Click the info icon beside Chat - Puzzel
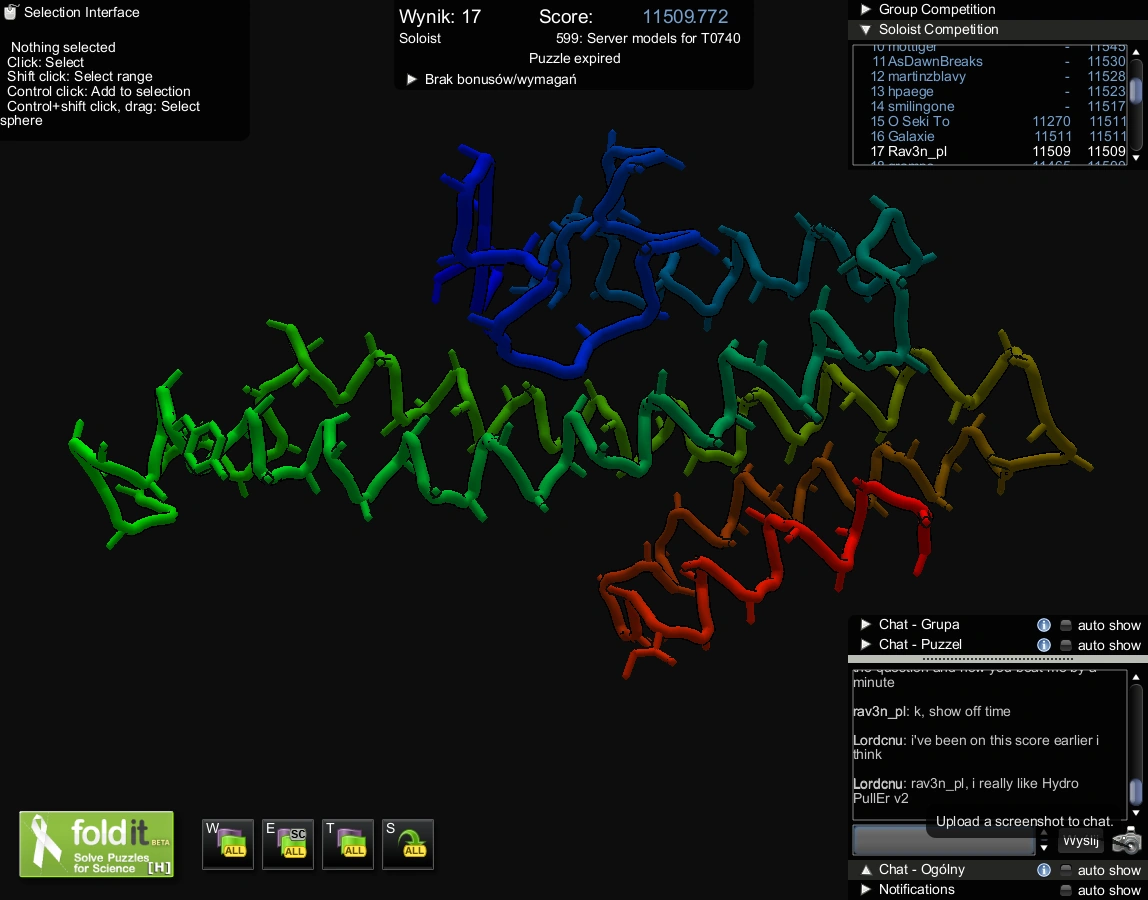Image resolution: width=1148 pixels, height=900 pixels. point(1043,645)
